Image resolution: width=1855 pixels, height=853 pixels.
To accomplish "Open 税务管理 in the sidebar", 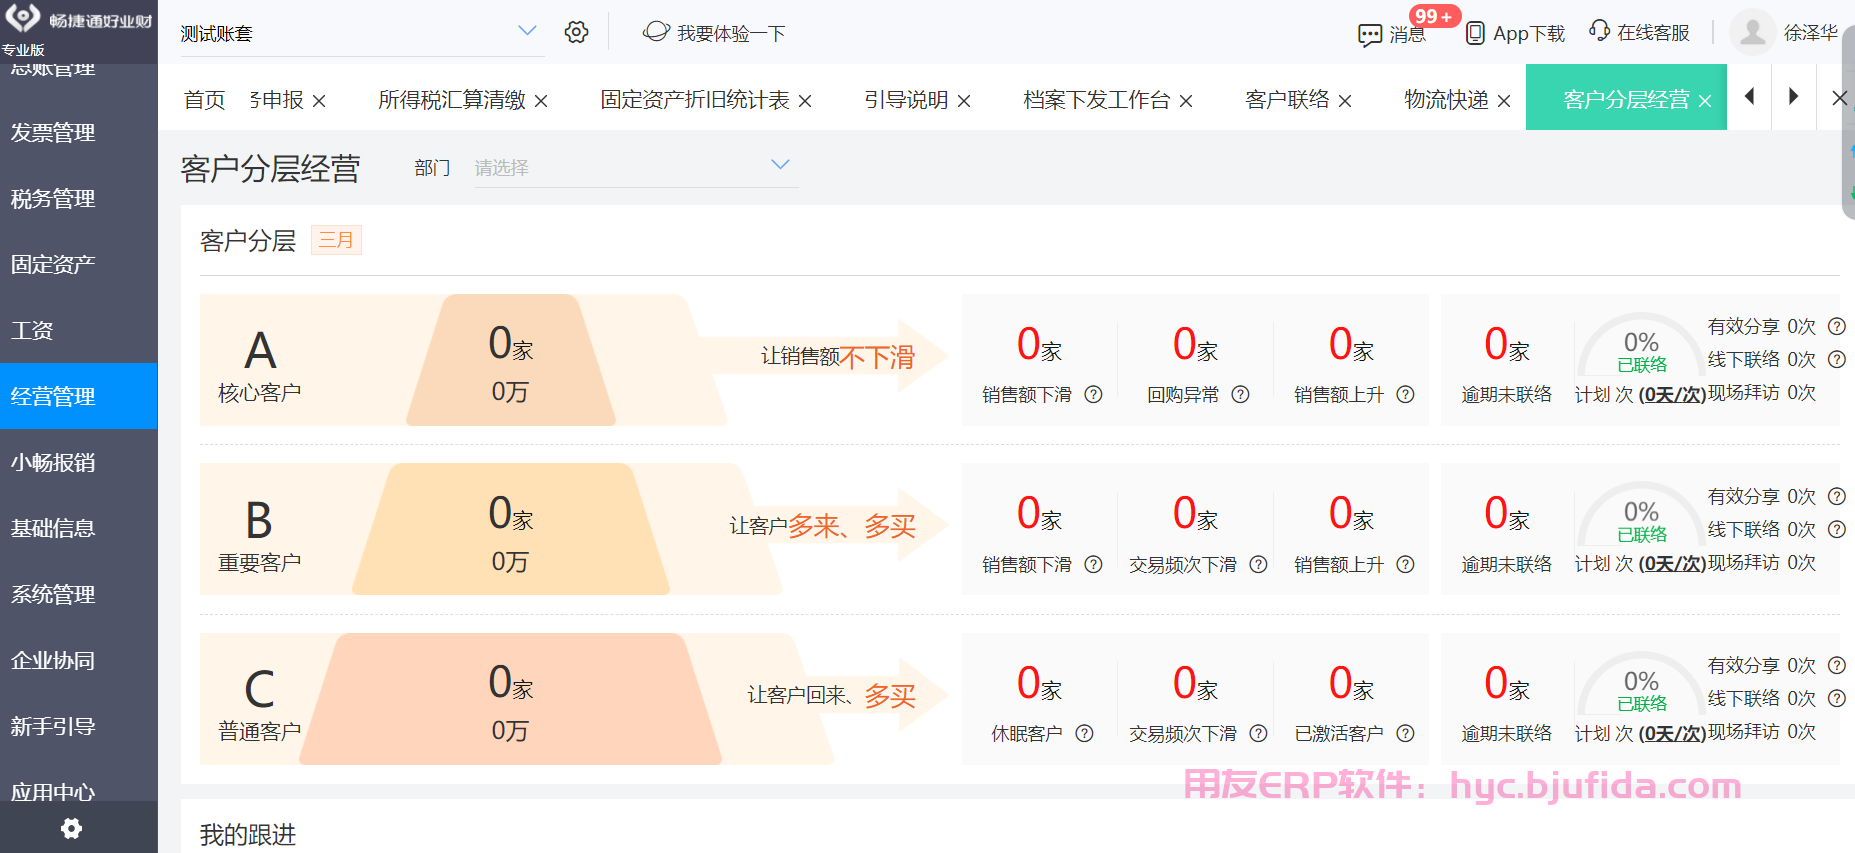I will point(79,198).
